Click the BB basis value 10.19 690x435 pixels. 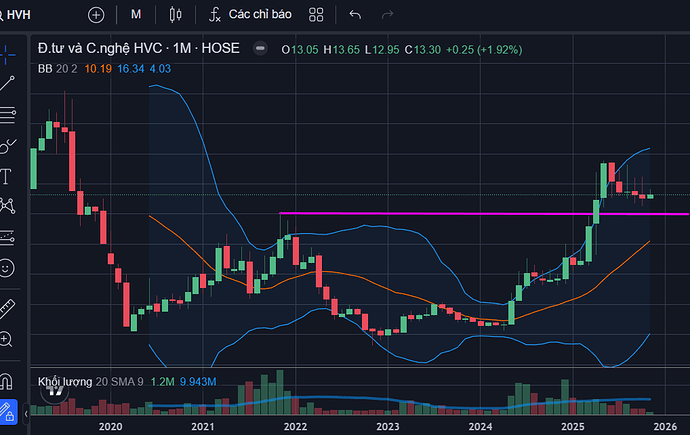(98, 69)
